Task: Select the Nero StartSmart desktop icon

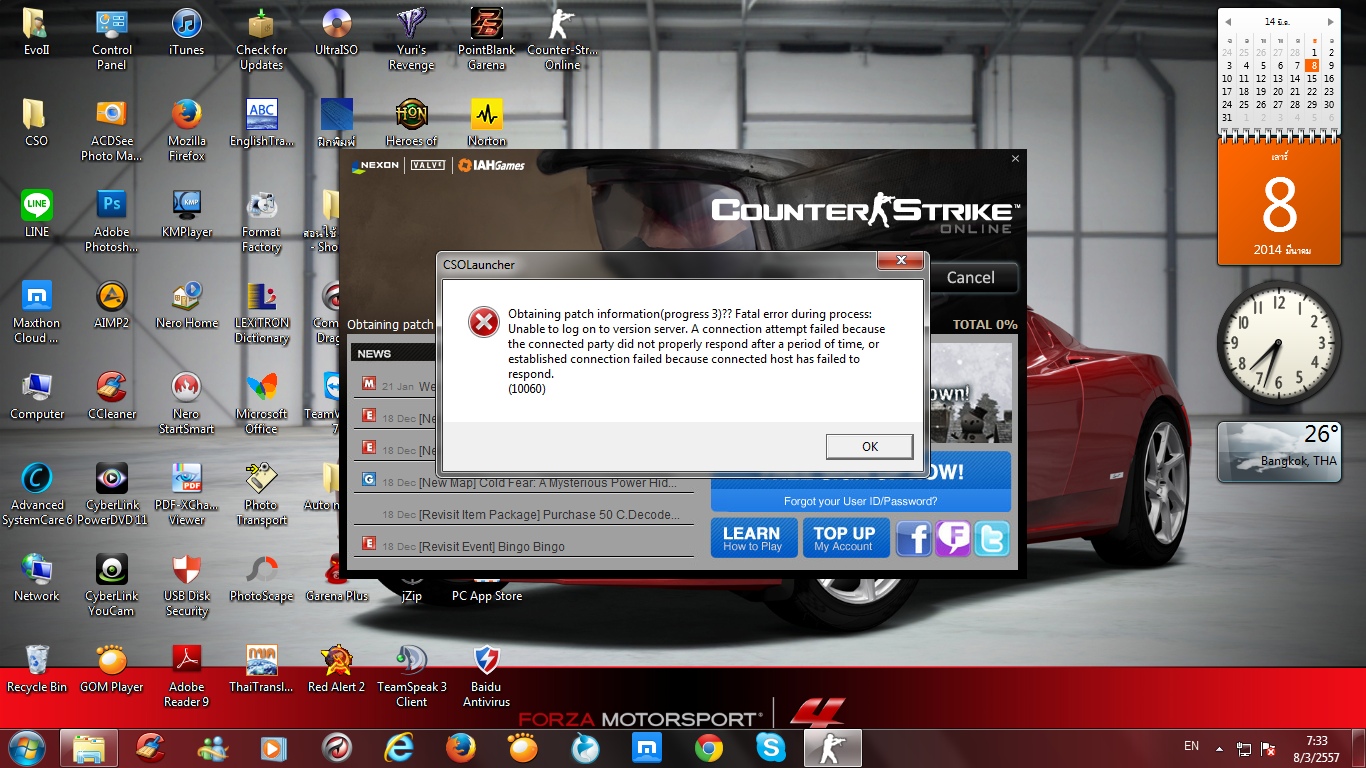Action: (x=187, y=404)
